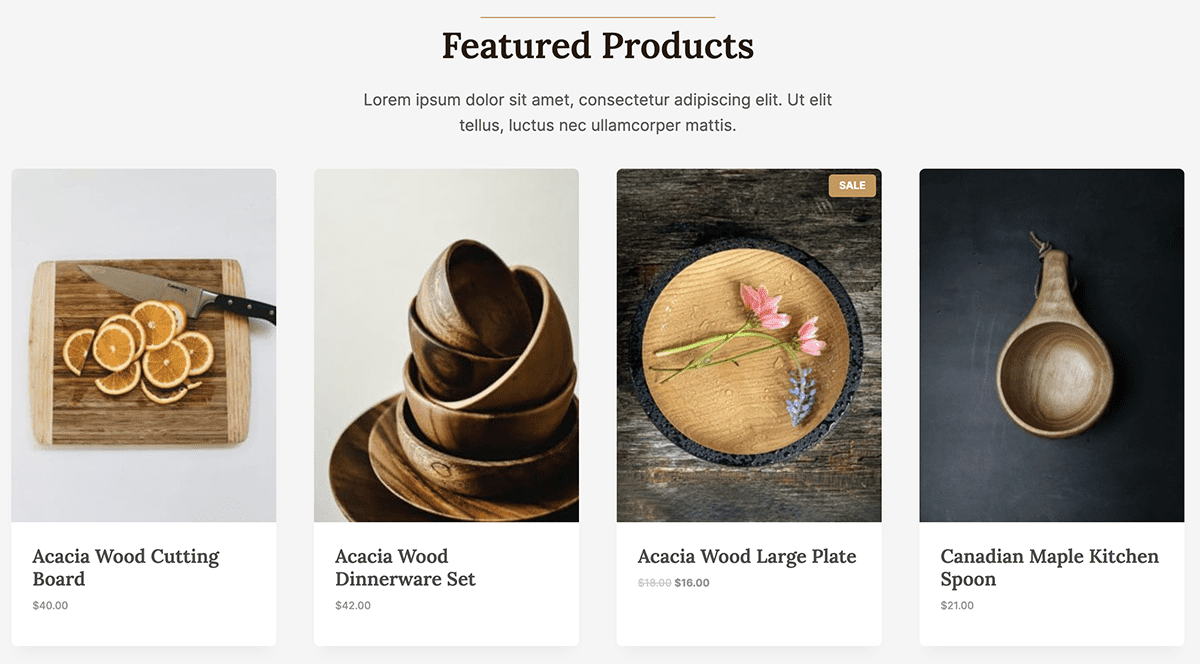This screenshot has width=1200, height=664.
Task: Open the Acacia Wood Cutting Board title link
Action: tap(125, 567)
